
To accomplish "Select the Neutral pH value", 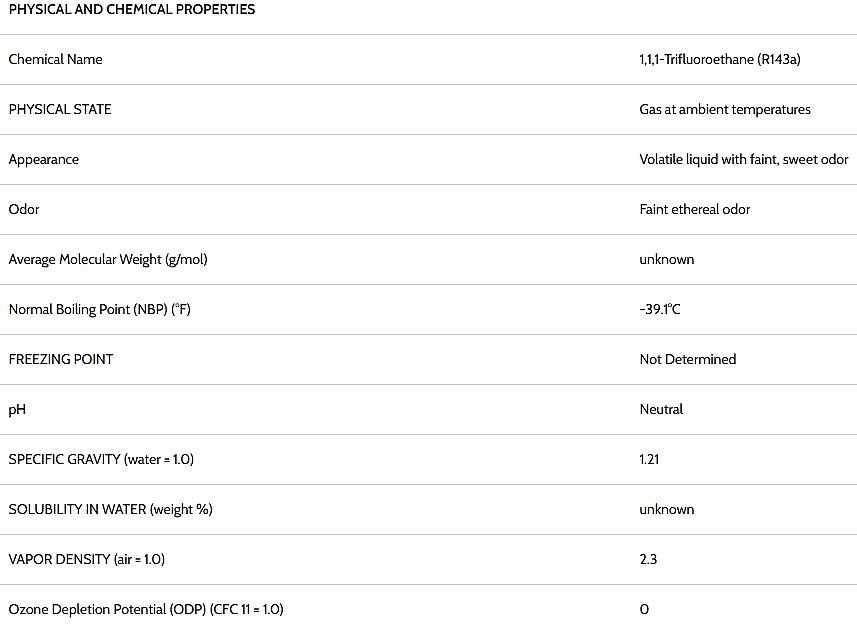I will point(661,409).
